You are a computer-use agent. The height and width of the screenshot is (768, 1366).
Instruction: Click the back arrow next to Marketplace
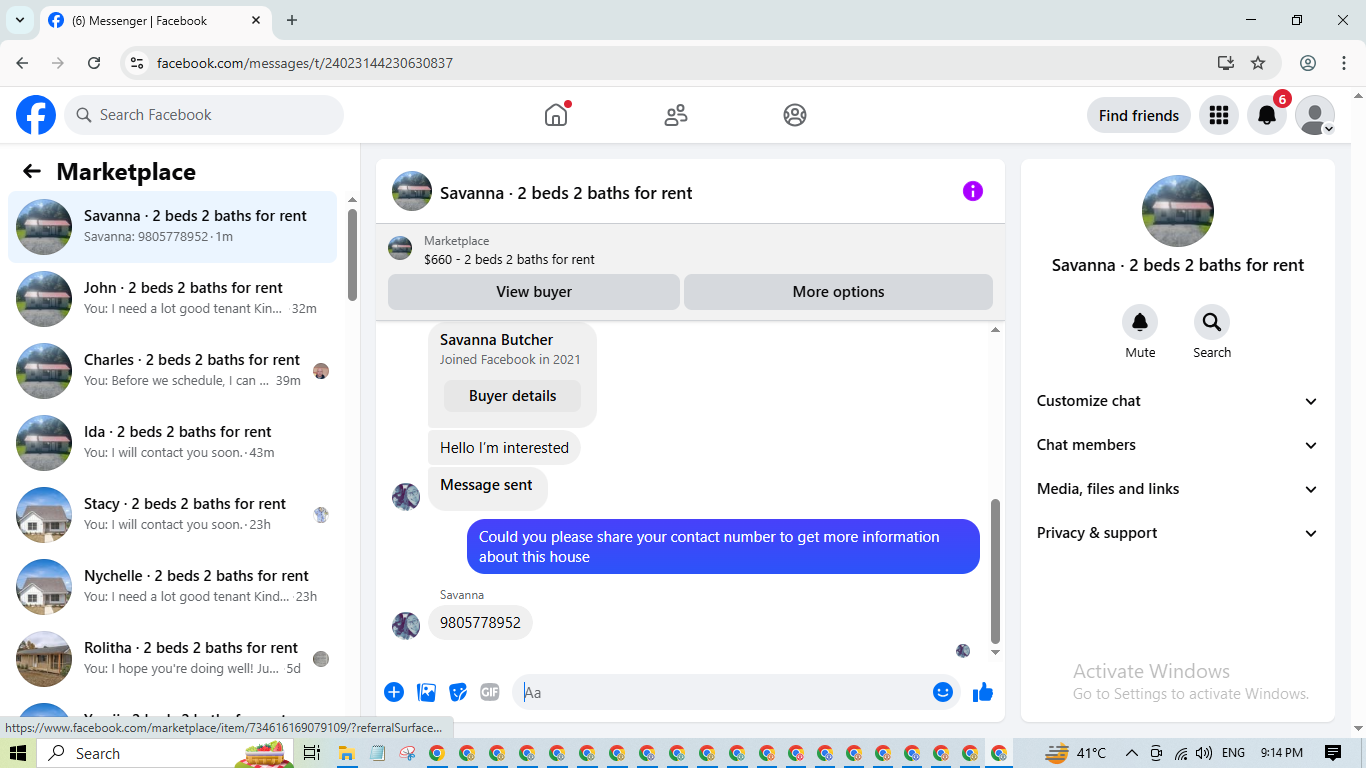click(32, 171)
